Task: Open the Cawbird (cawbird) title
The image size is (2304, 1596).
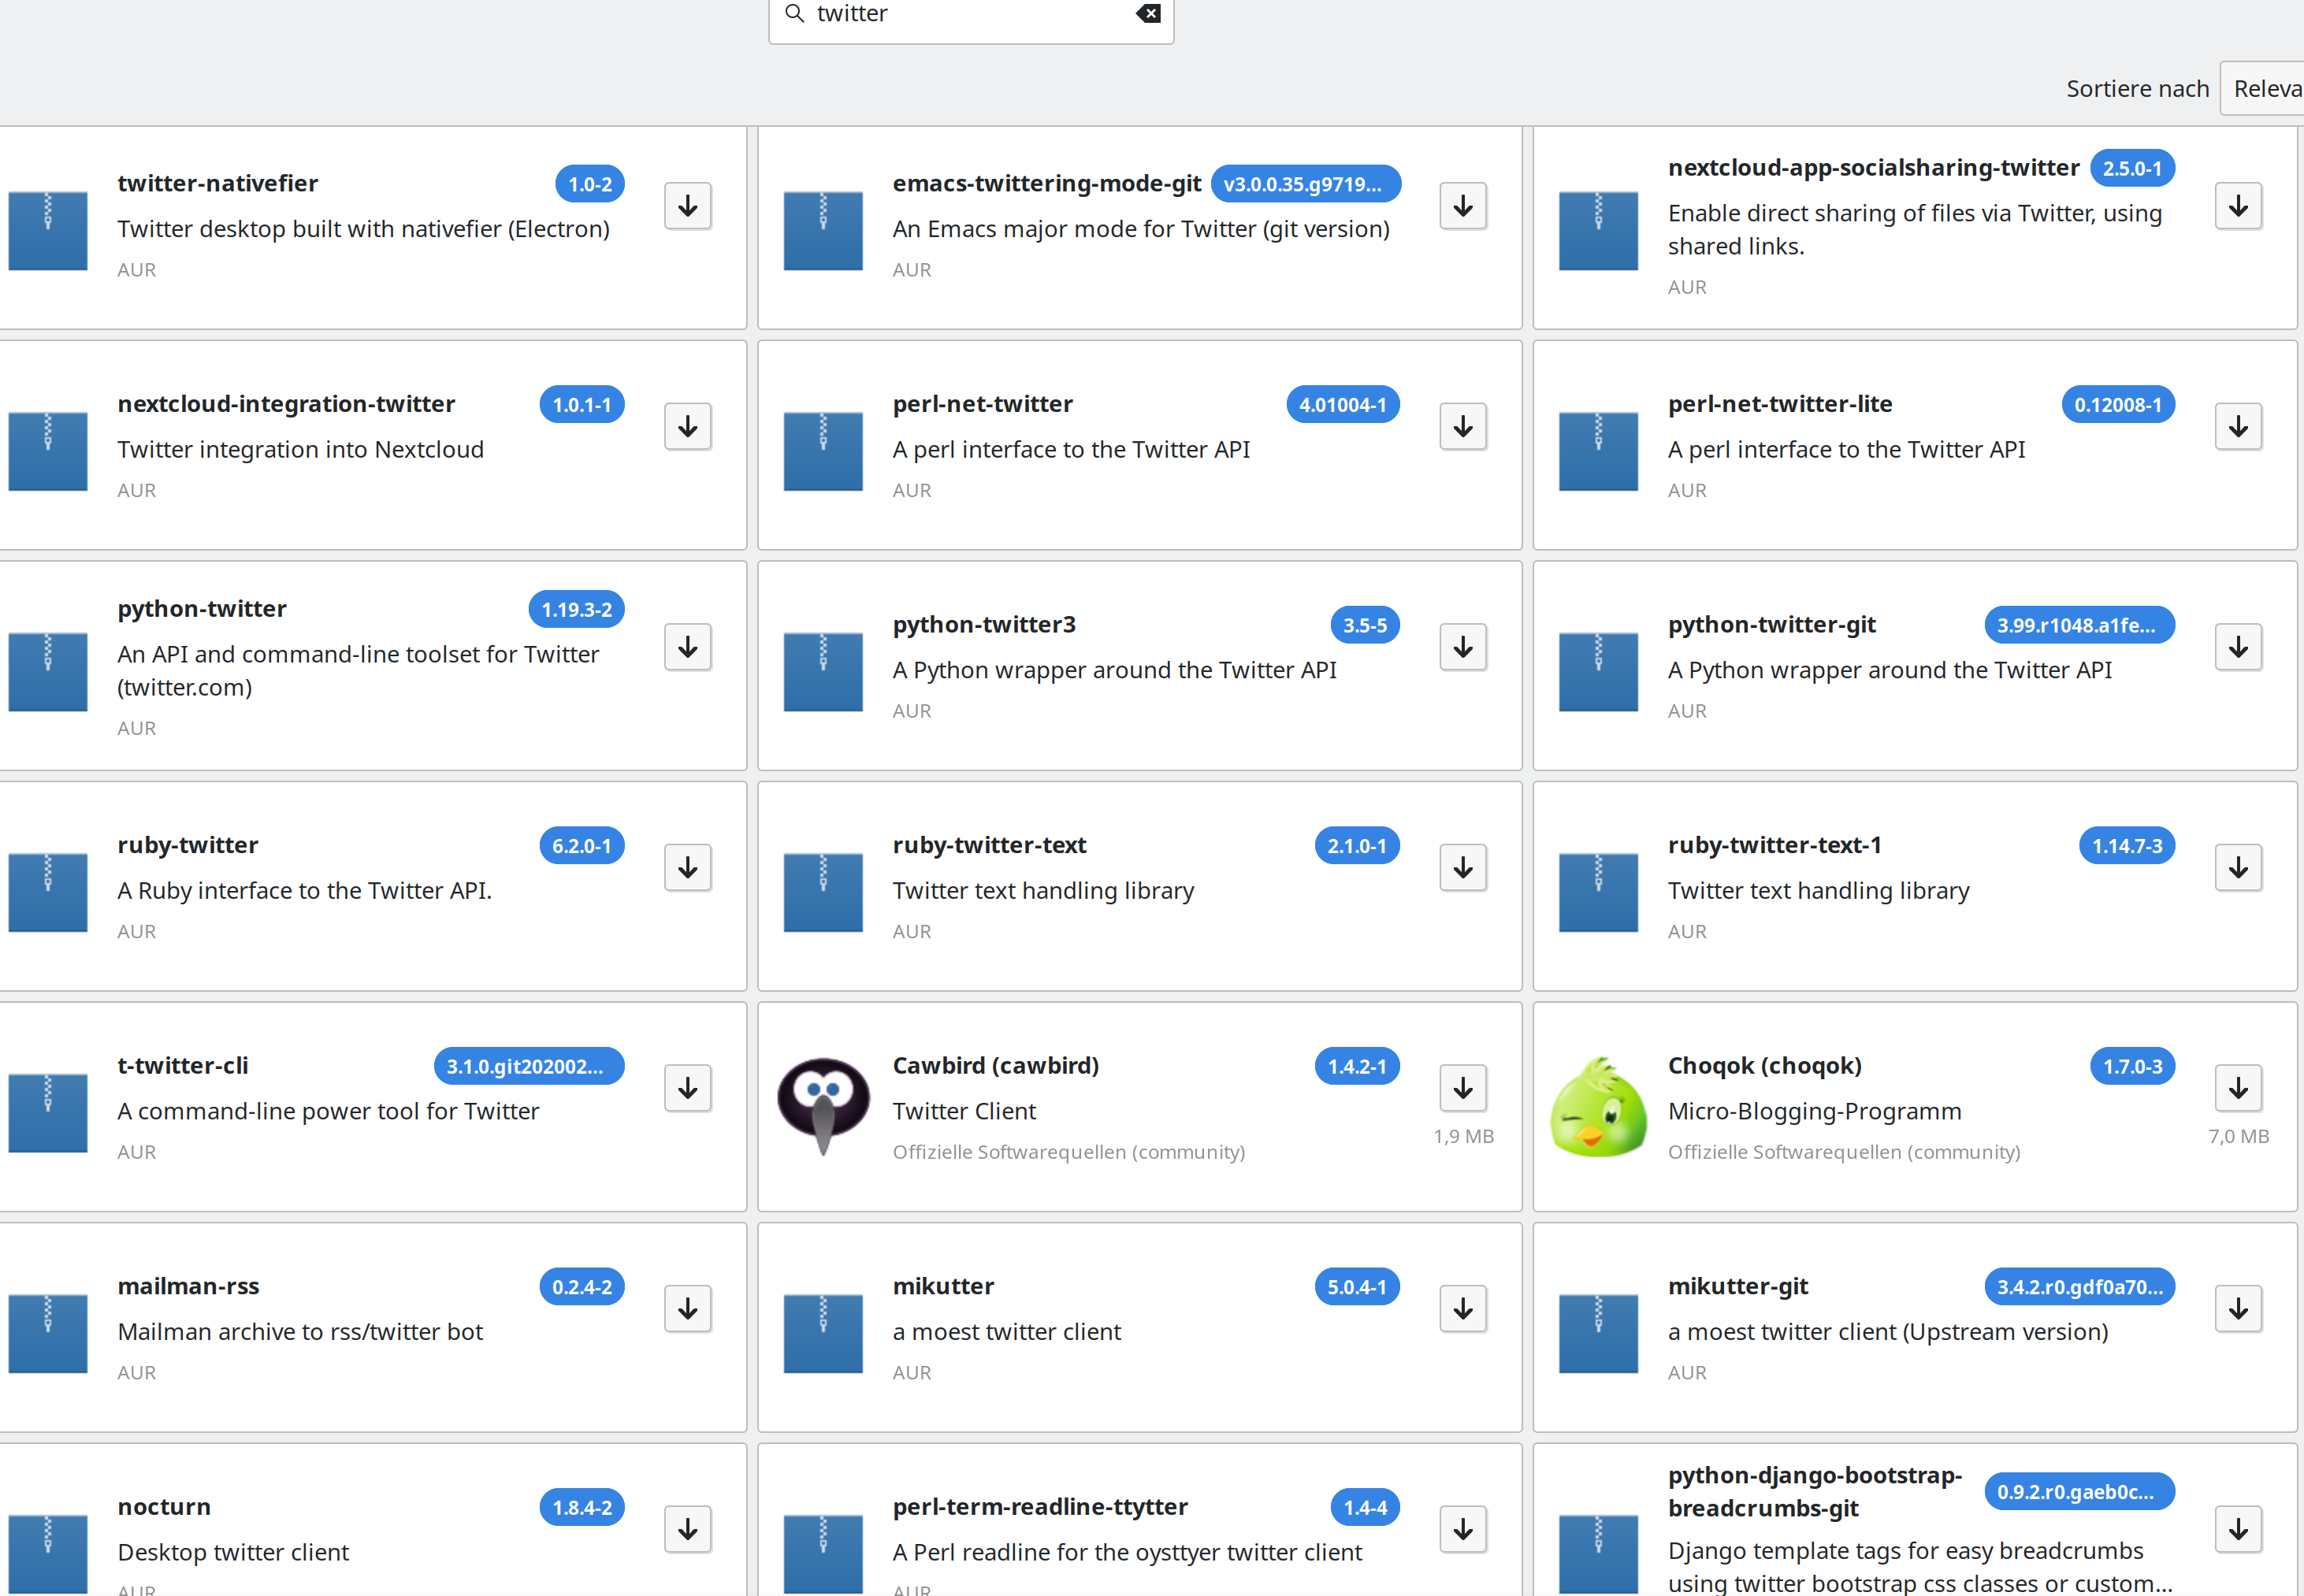Action: coord(996,1065)
